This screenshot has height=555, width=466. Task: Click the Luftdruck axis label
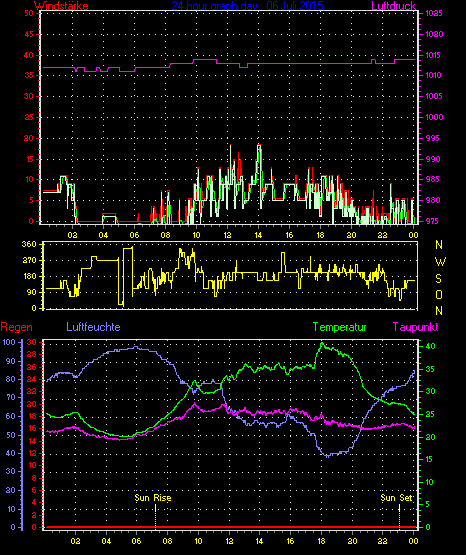point(393,5)
